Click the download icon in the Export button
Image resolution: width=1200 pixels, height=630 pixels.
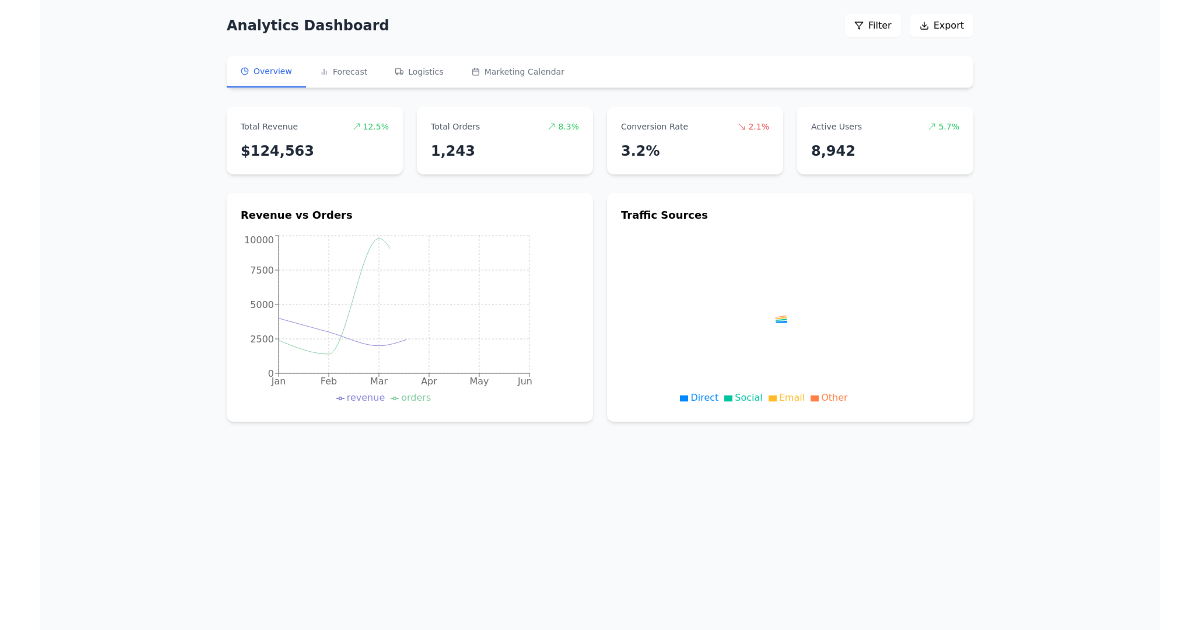[923, 25]
